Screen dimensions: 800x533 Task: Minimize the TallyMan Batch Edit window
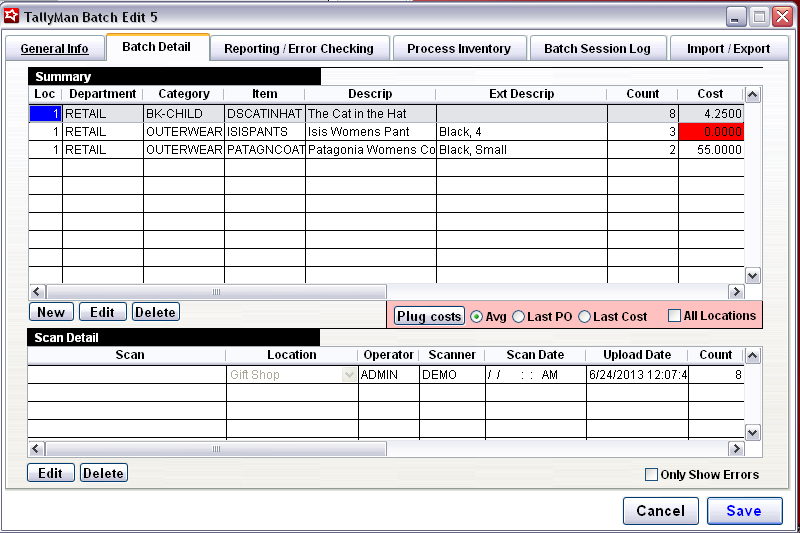coord(735,17)
